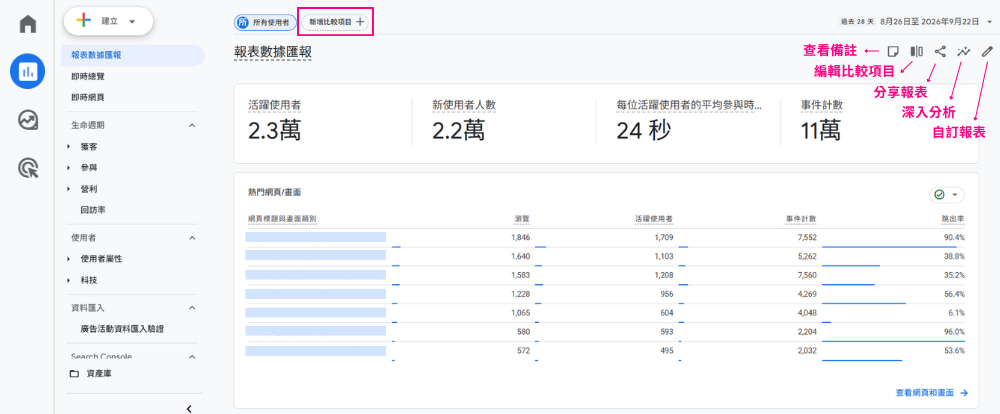The image size is (1000, 414).
Task: Click the 活躍使用者 metric card label
Action: (x=274, y=103)
